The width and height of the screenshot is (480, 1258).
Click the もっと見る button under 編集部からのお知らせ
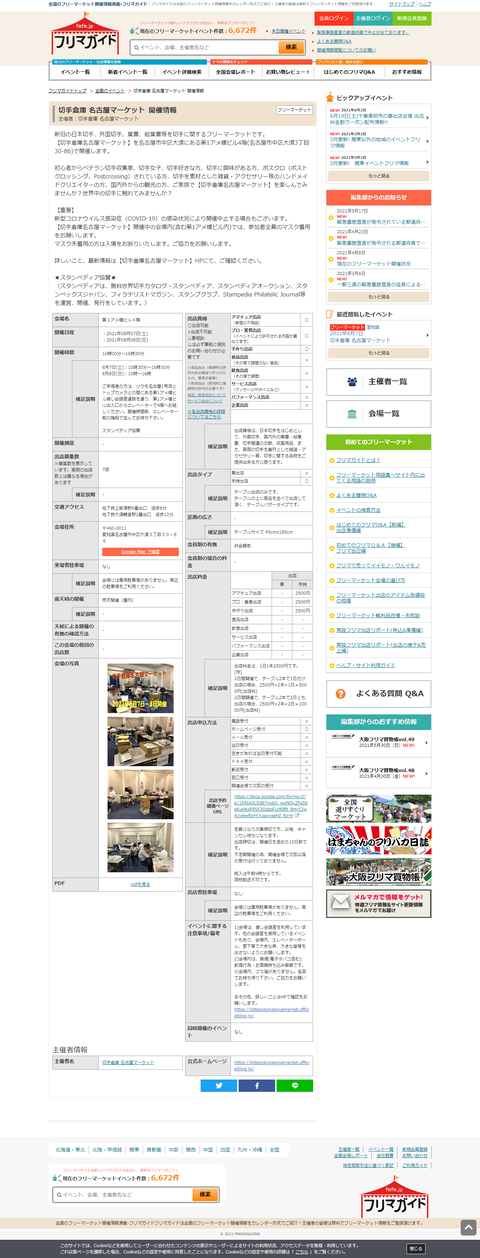pyautogui.click(x=378, y=296)
